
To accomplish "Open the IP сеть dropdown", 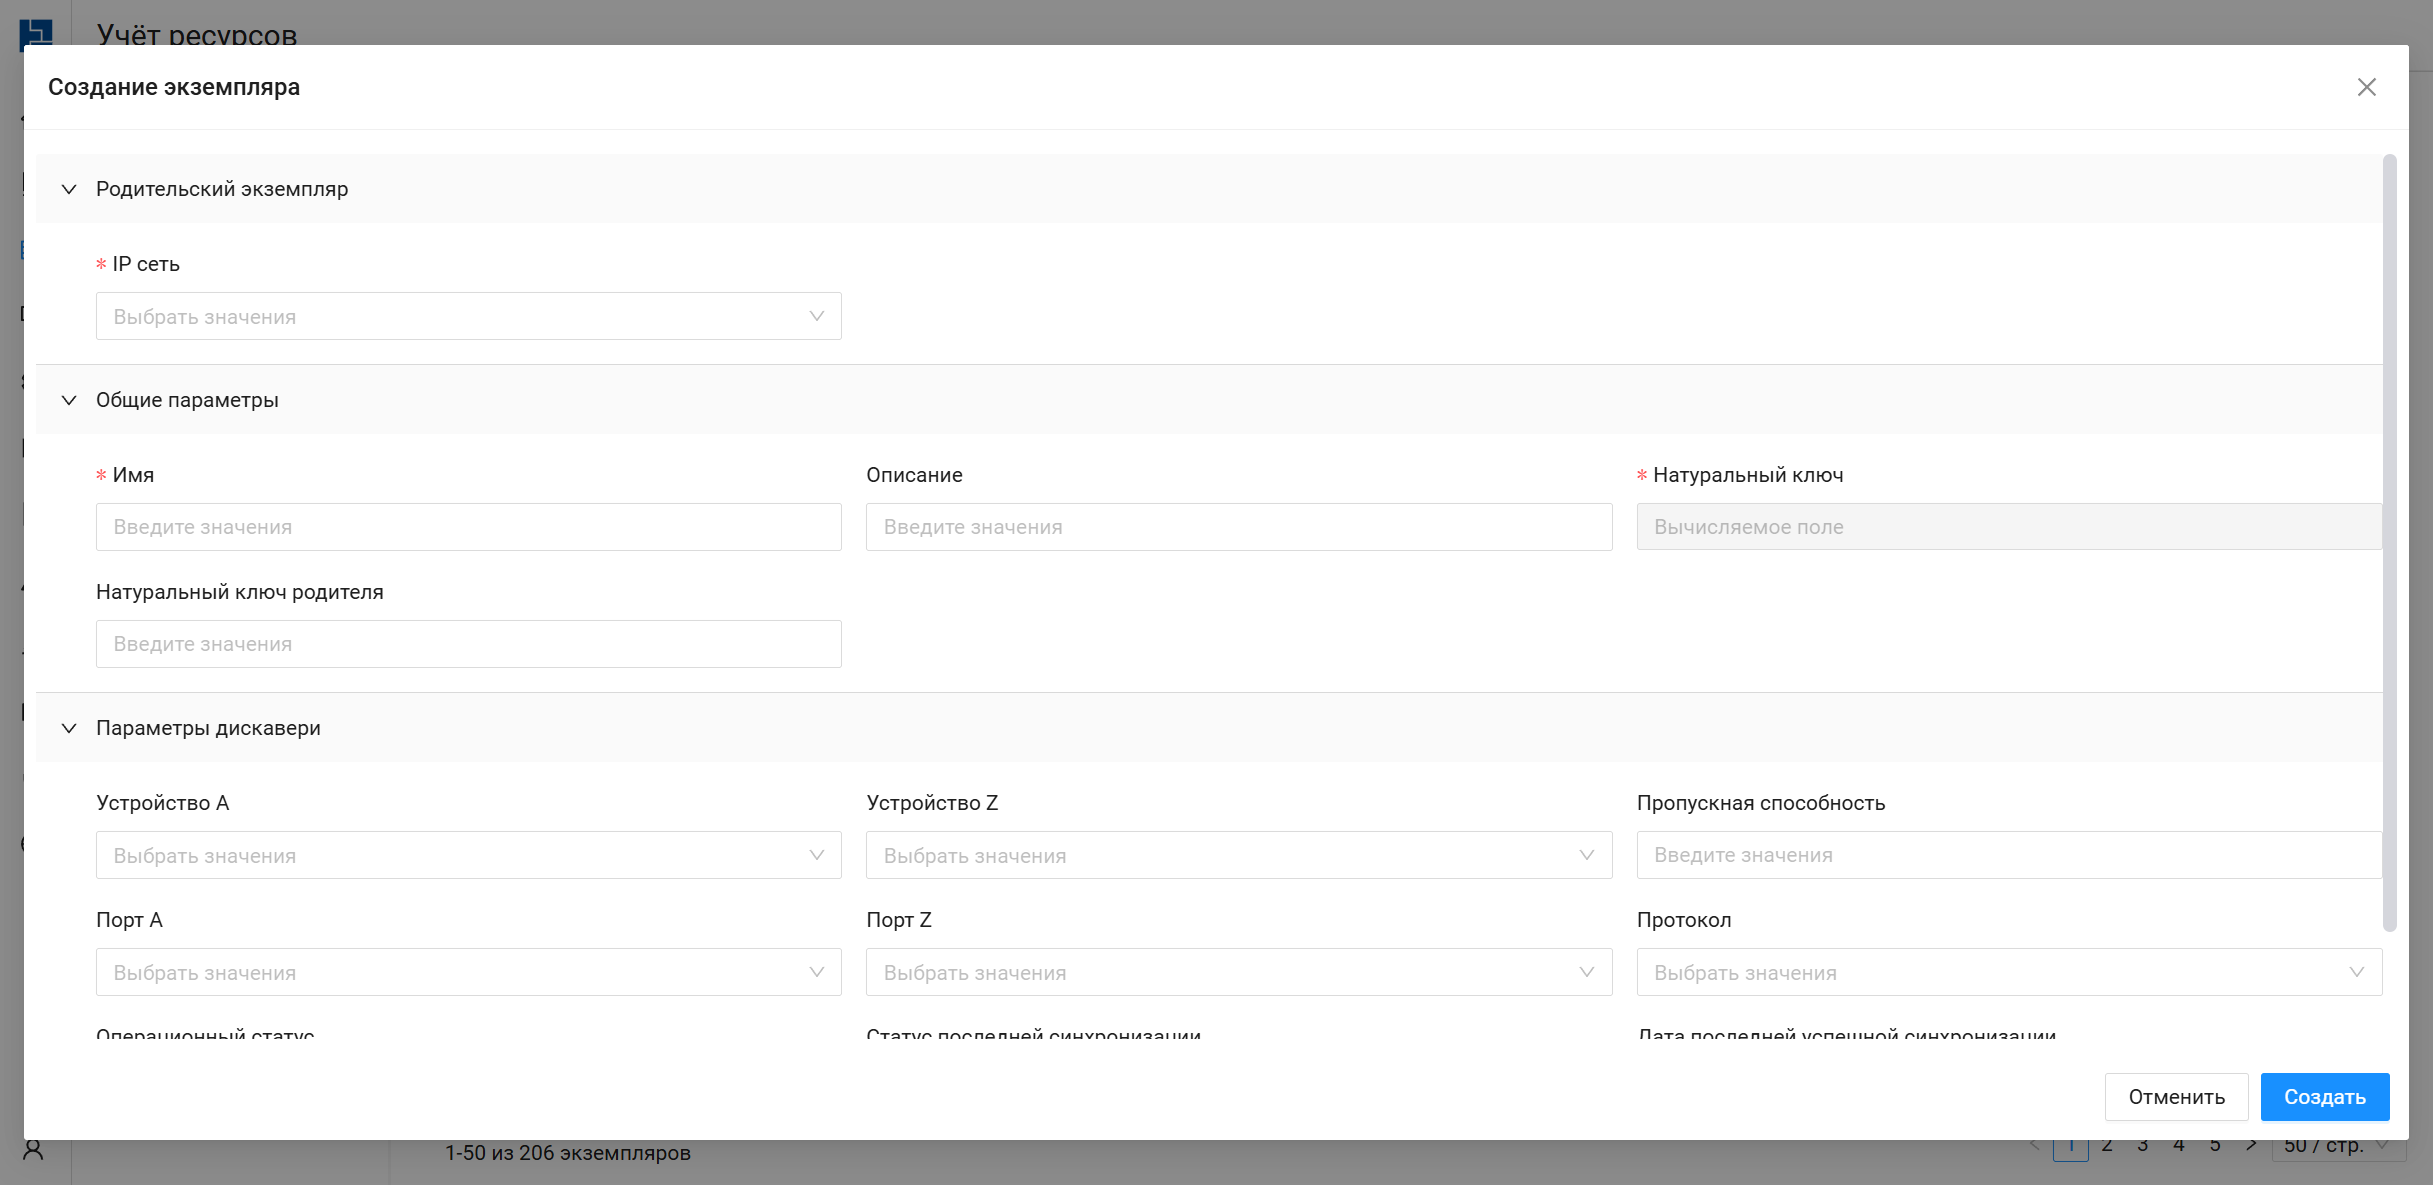I will point(468,316).
